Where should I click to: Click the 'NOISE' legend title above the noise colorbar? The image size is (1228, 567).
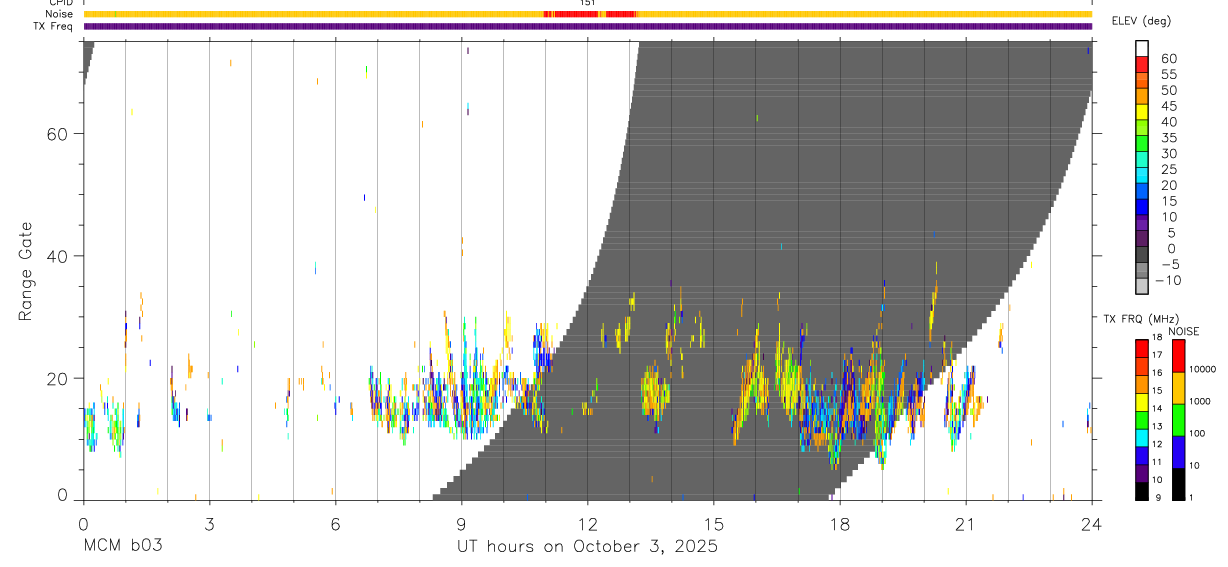click(1184, 331)
